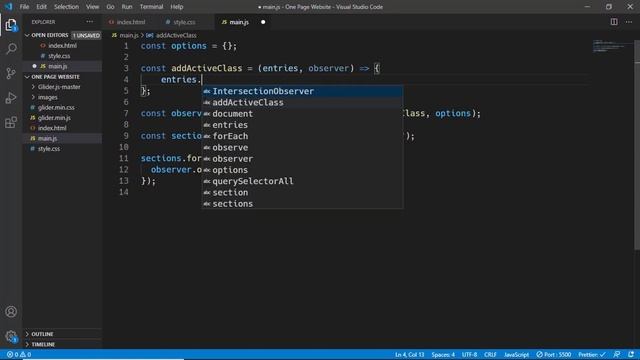Click the errors and warnings status icon
Viewport: 640px width, 360px height.
19,354
